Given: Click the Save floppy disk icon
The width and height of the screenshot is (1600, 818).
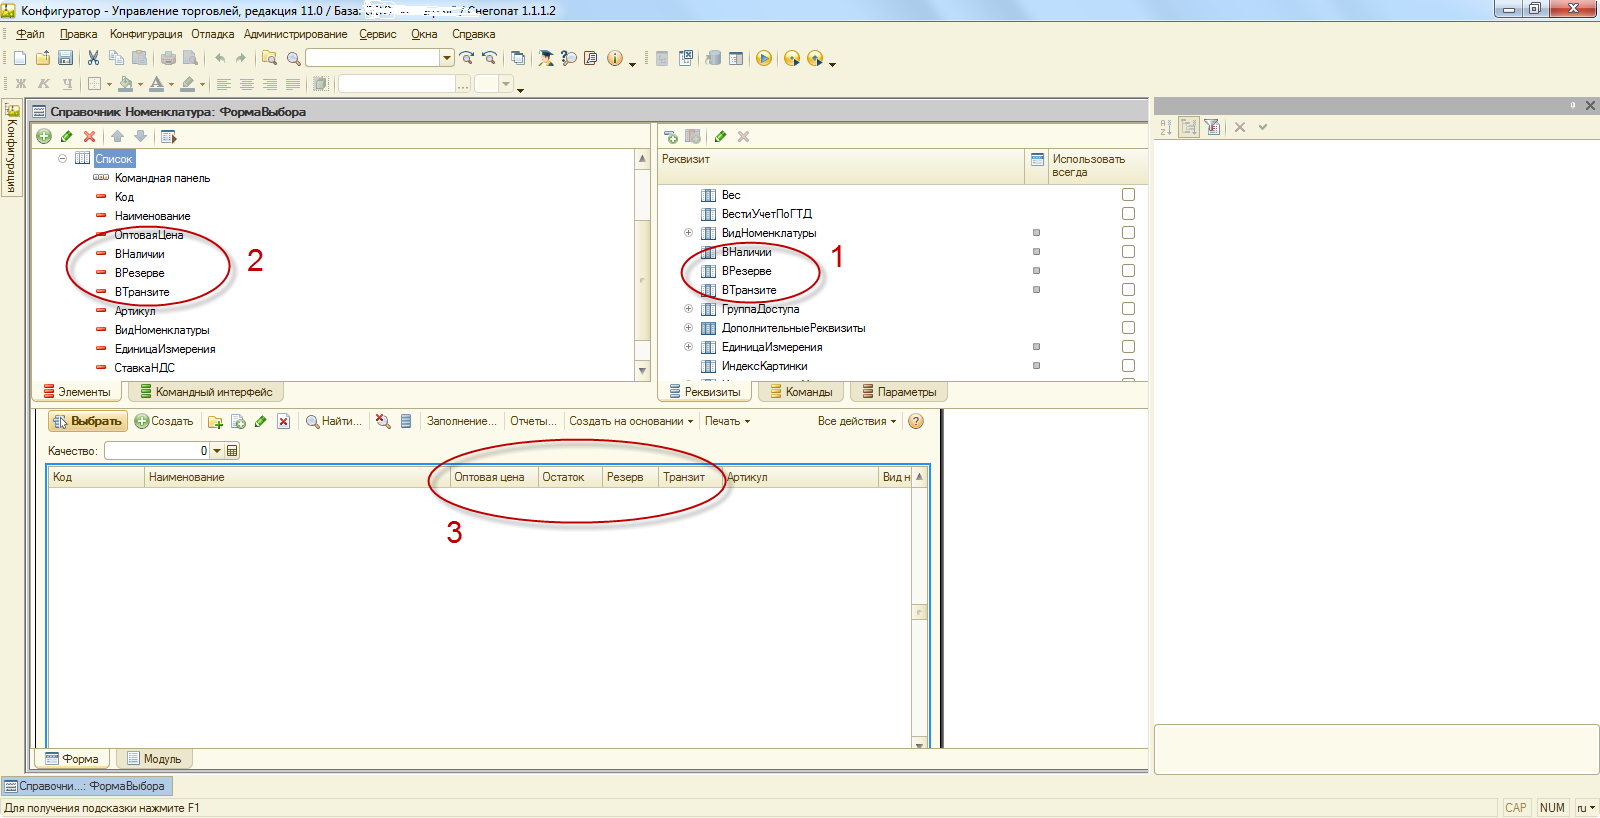Looking at the screenshot, I should pyautogui.click(x=65, y=58).
